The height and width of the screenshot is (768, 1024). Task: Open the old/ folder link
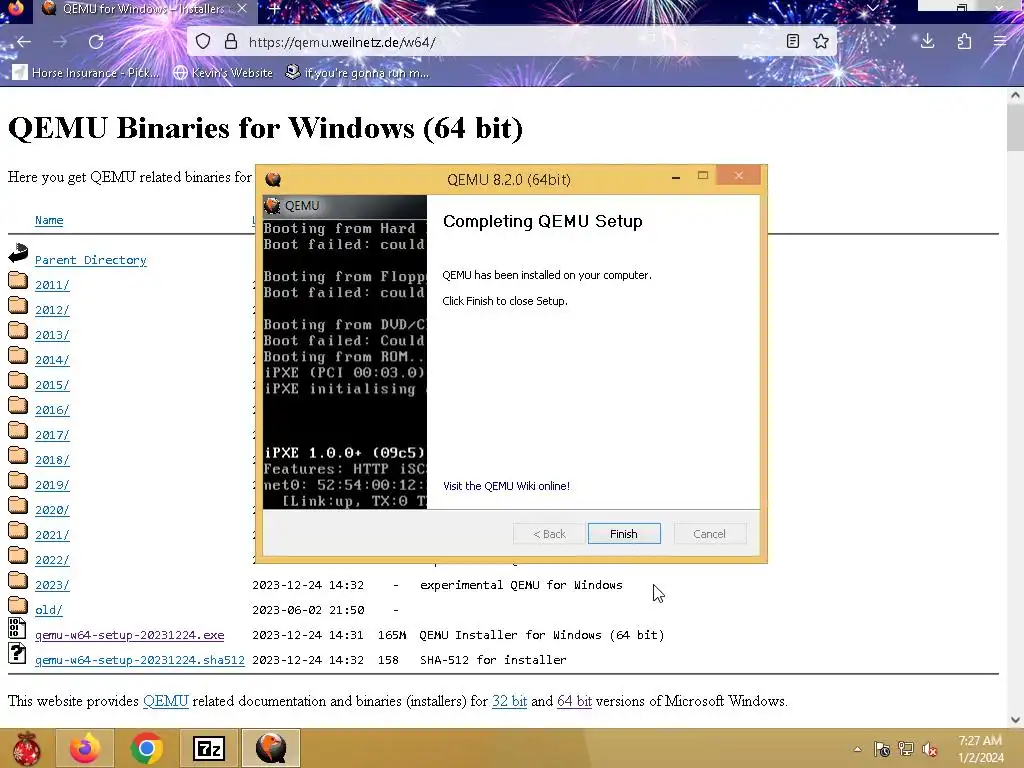point(49,610)
